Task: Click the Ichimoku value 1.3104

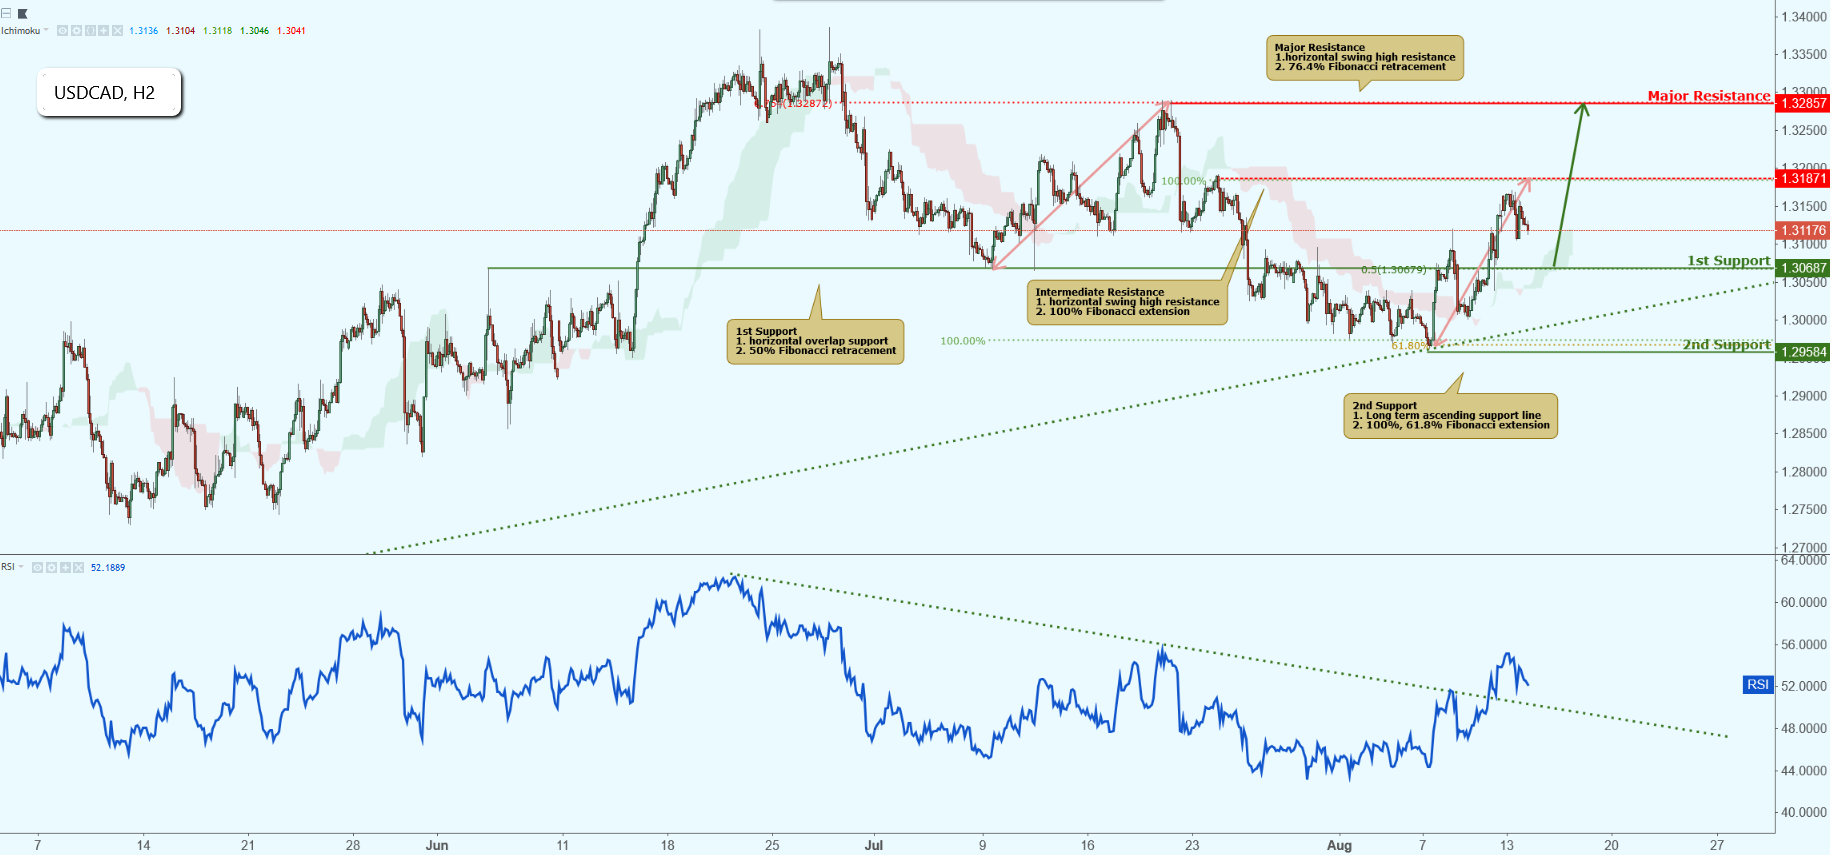Action: pos(180,31)
